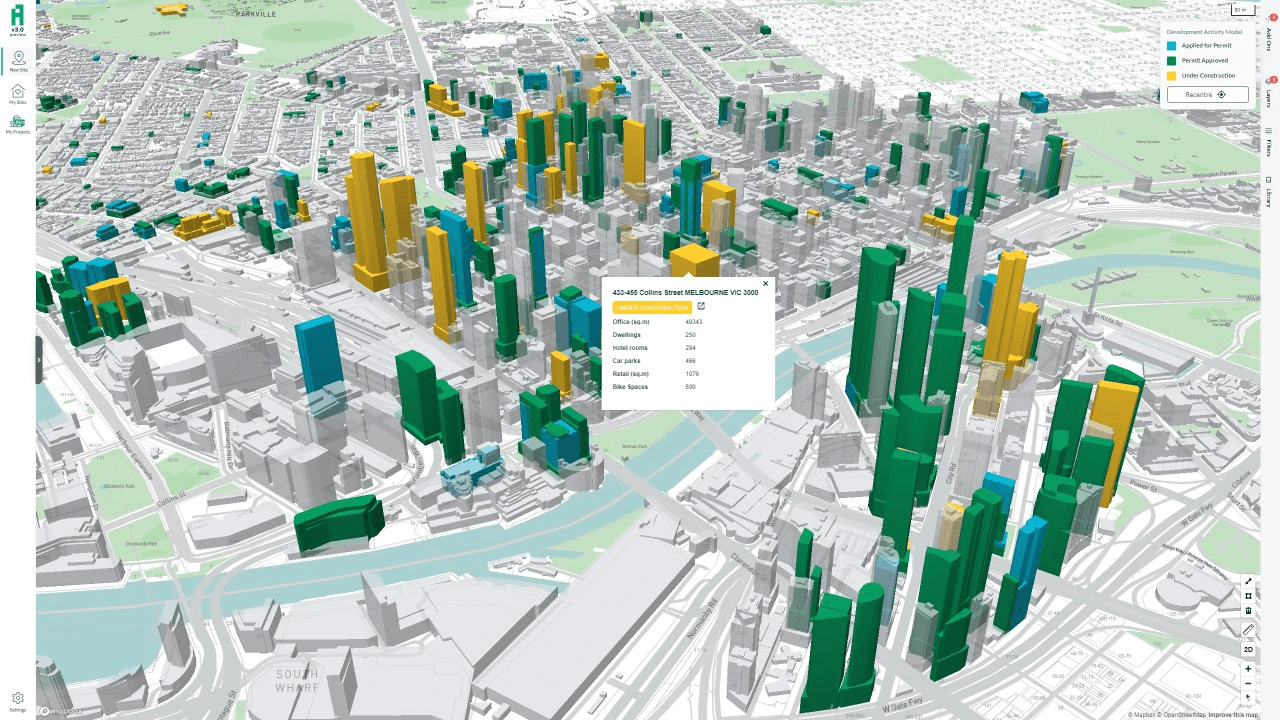Click the Permit Approved green swatch
Image resolution: width=1280 pixels, height=720 pixels.
[x=1172, y=60]
